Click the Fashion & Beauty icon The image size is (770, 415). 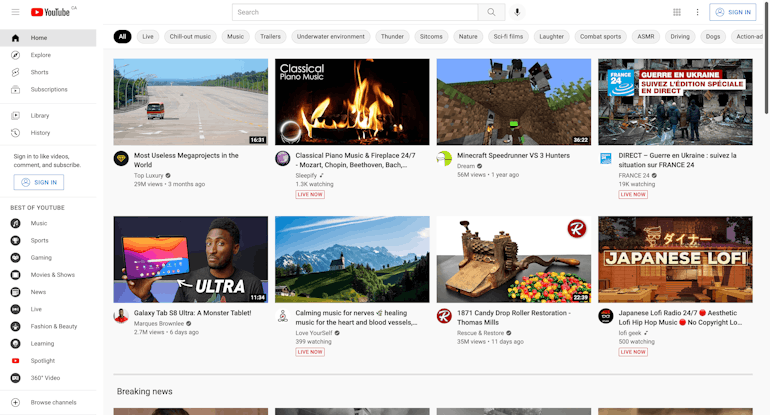(x=16, y=326)
